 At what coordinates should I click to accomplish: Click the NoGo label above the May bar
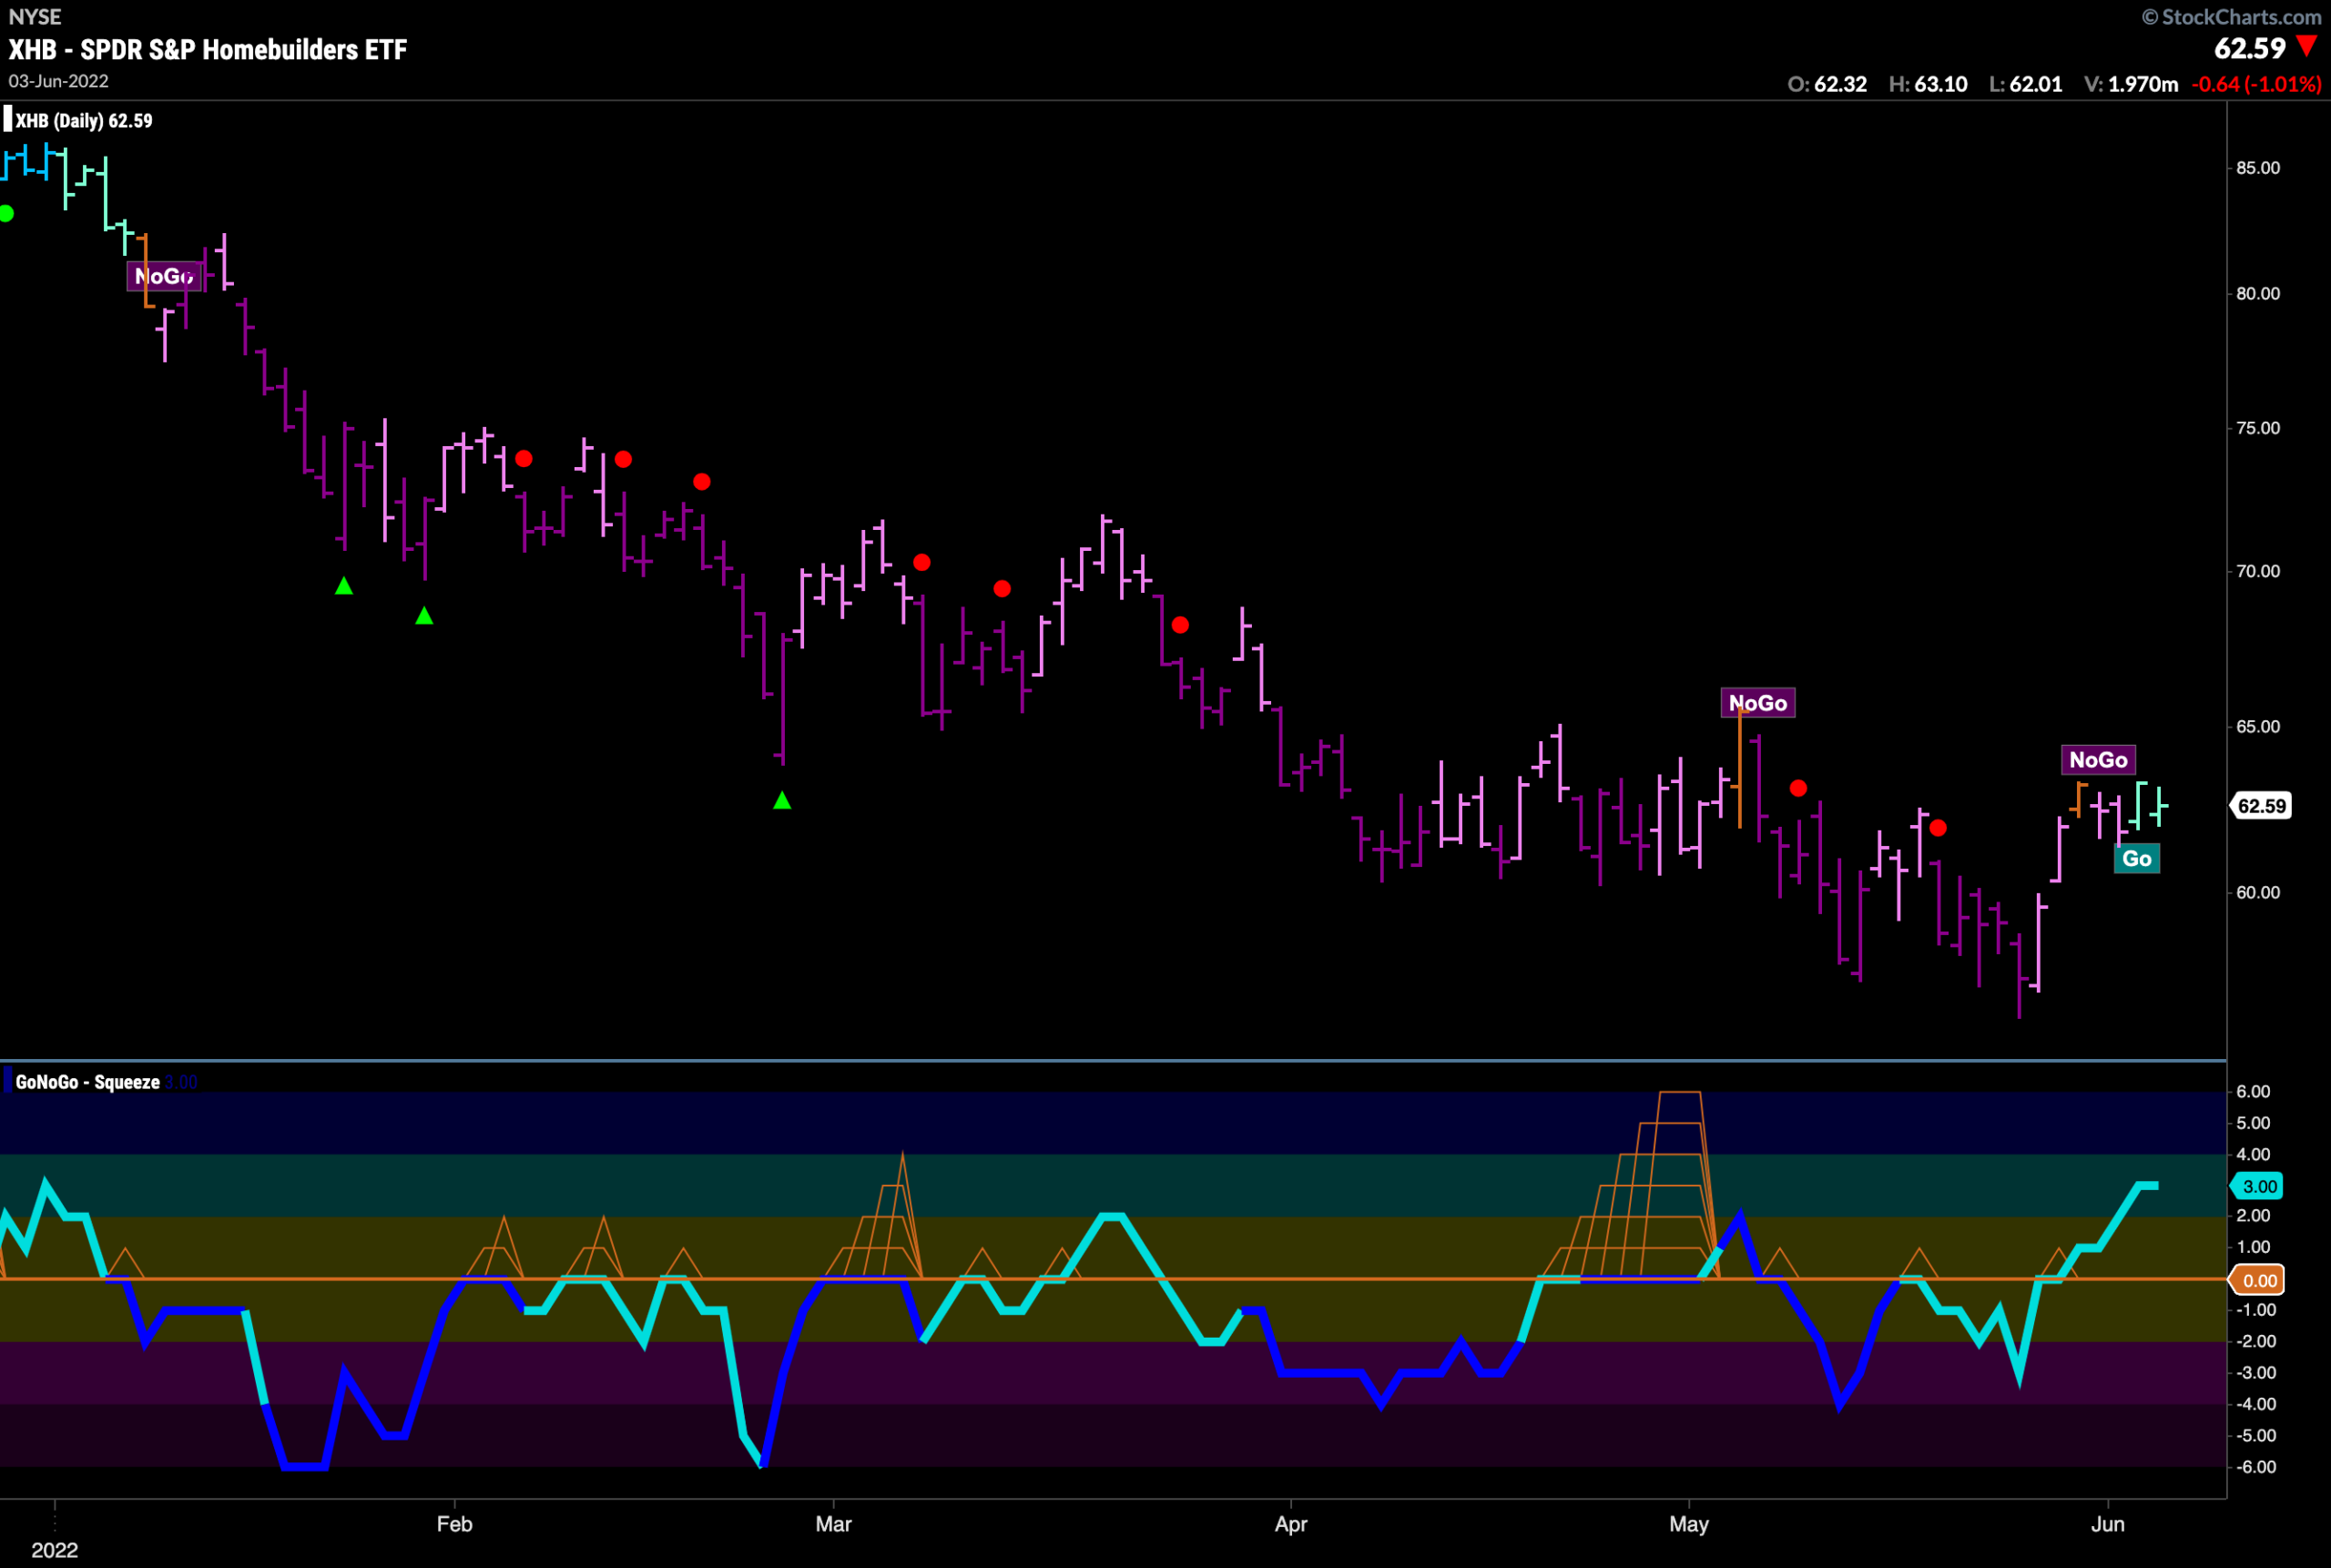tap(1757, 703)
